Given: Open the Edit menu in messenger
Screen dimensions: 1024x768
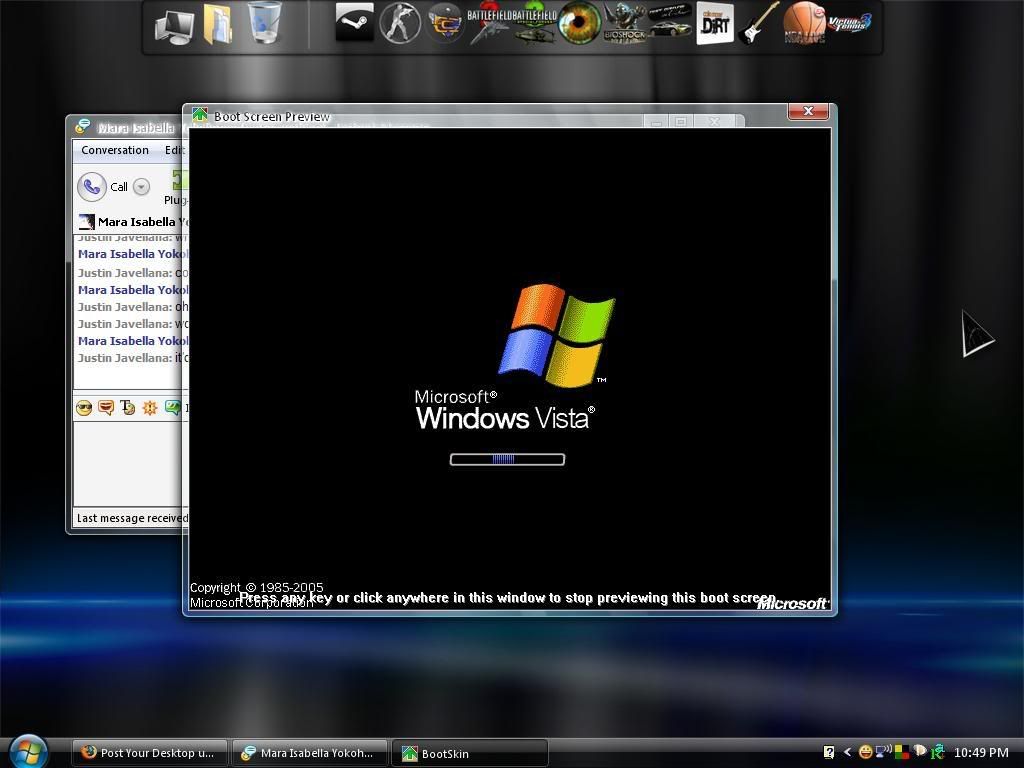Looking at the screenshot, I should (x=174, y=150).
